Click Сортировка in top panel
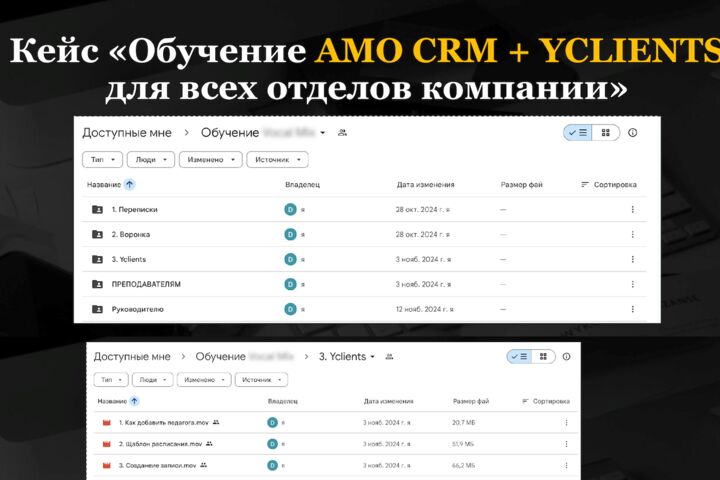Viewport: 720px width, 480px height. click(609, 185)
